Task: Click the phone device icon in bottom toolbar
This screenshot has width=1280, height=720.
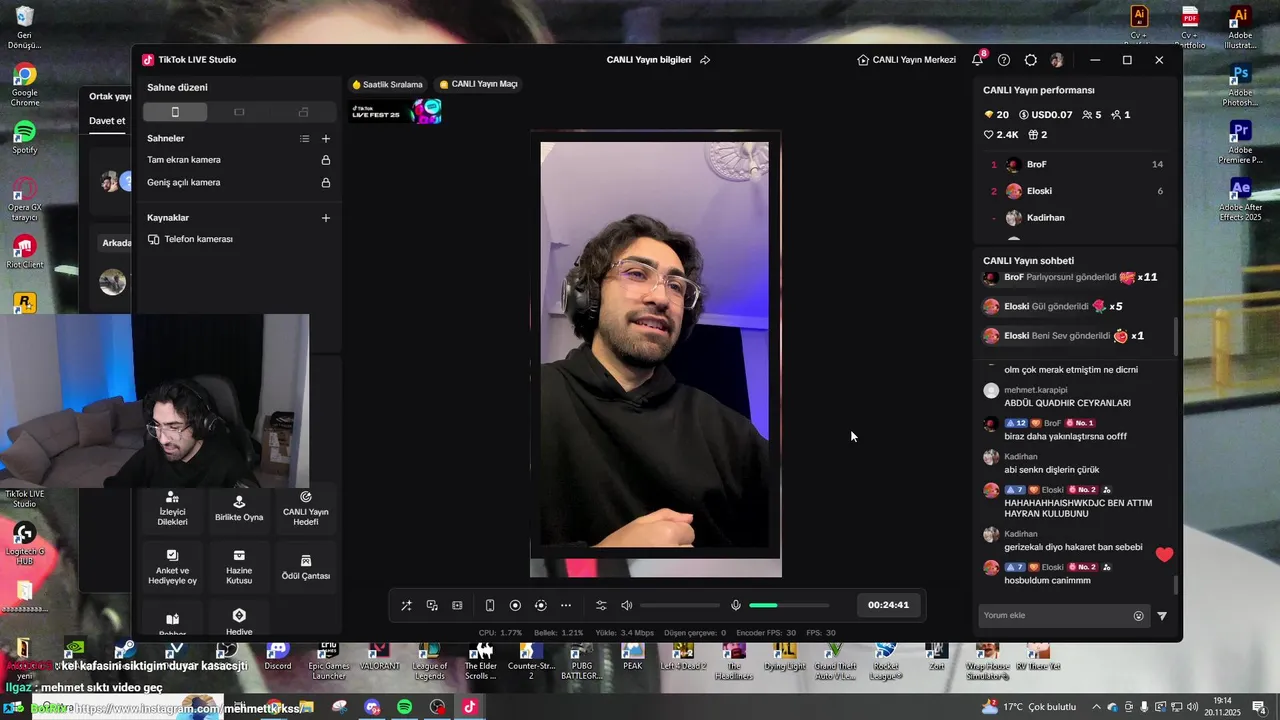Action: [x=490, y=605]
